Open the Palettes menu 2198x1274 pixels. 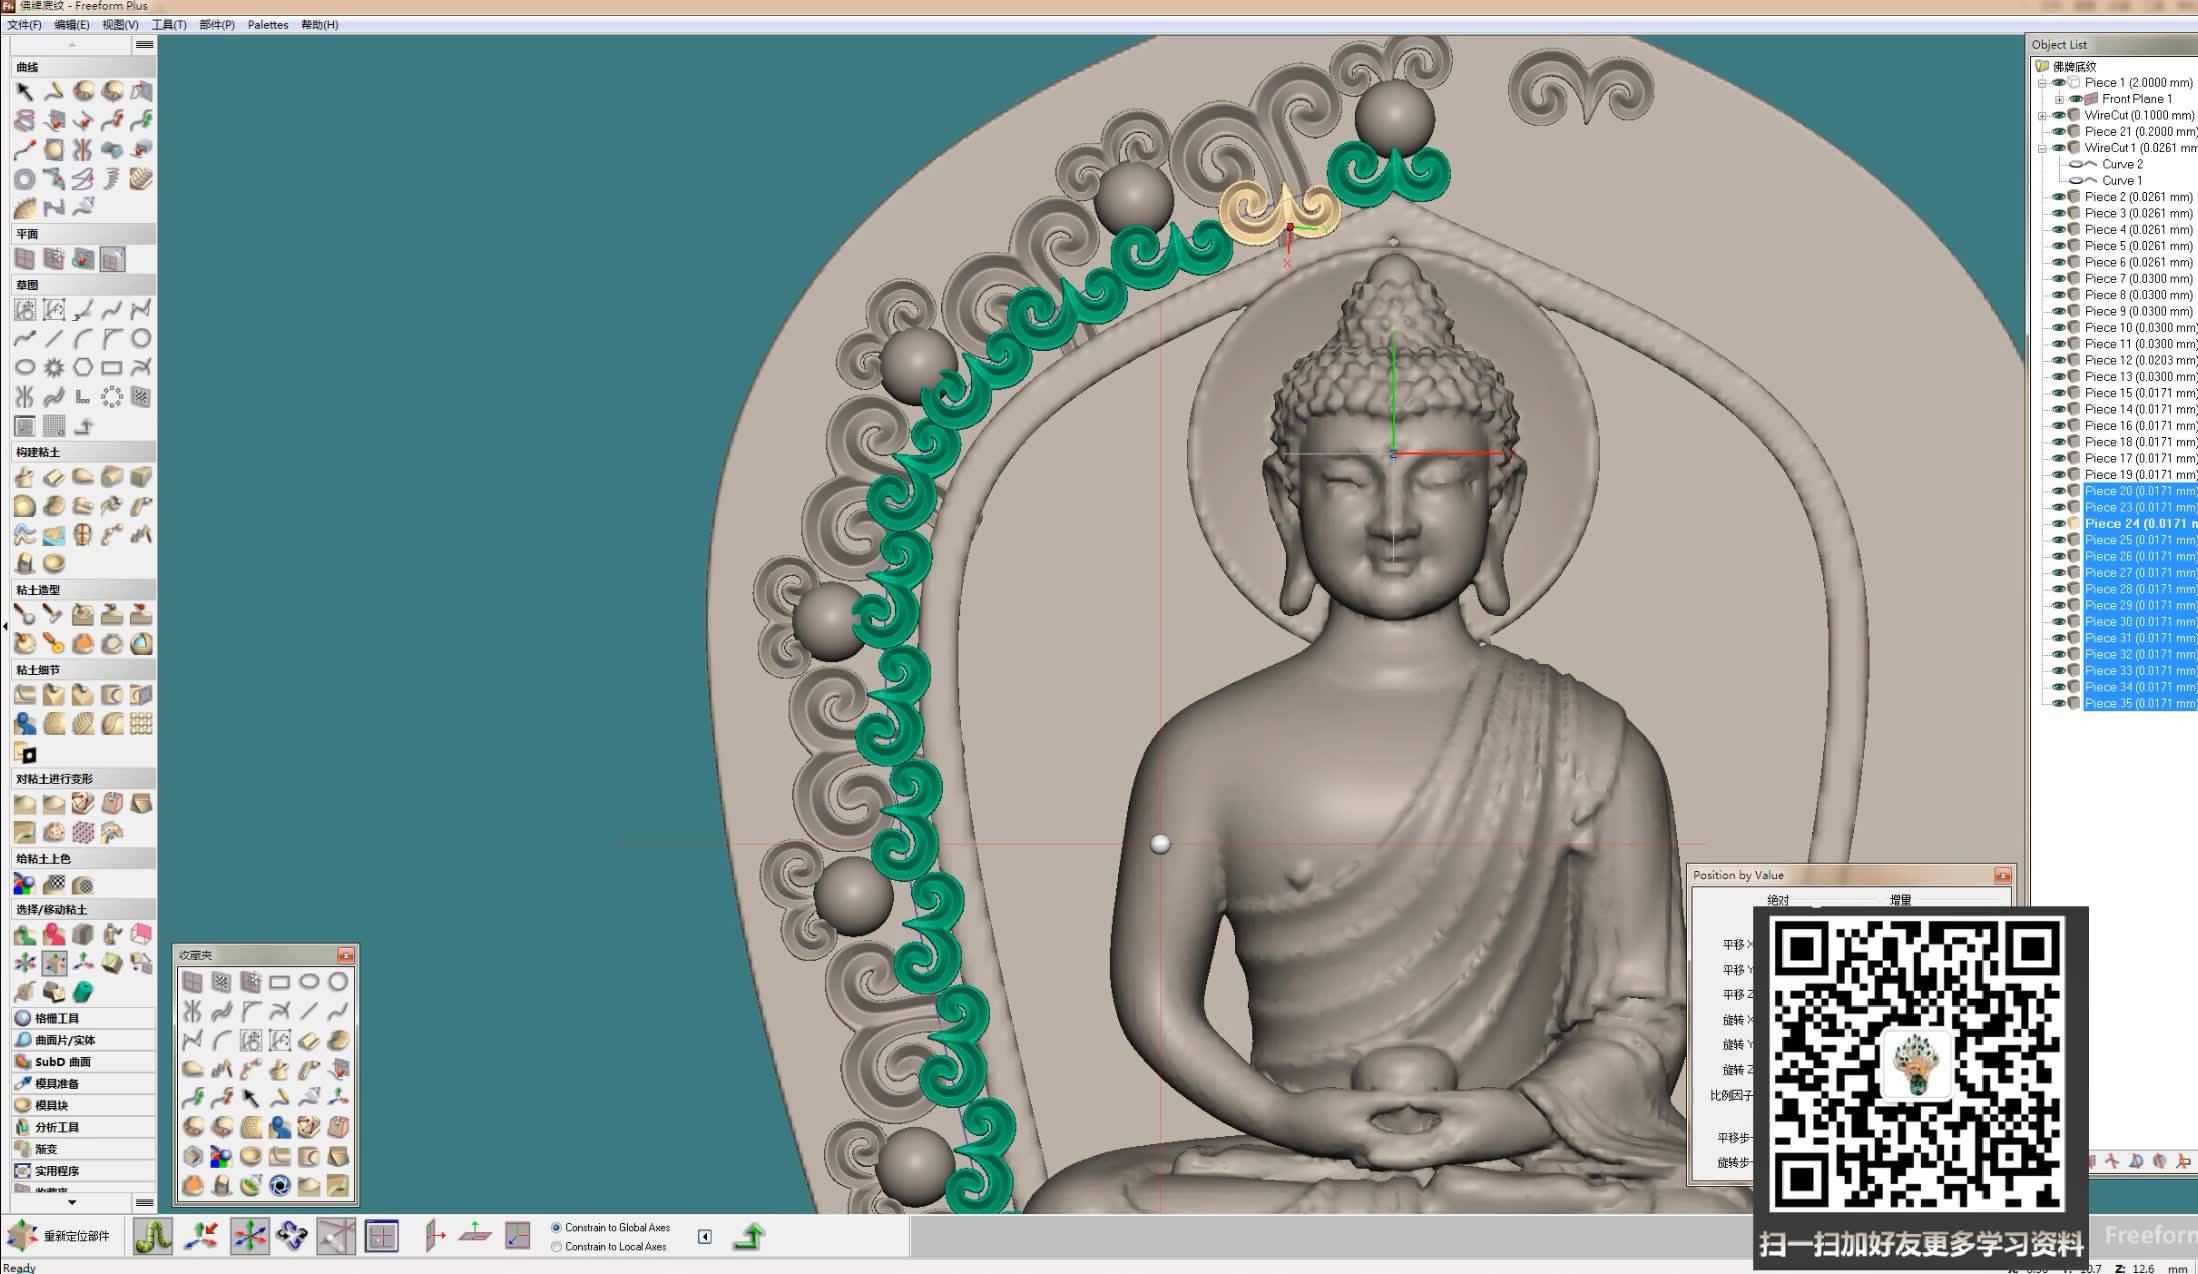[x=267, y=24]
